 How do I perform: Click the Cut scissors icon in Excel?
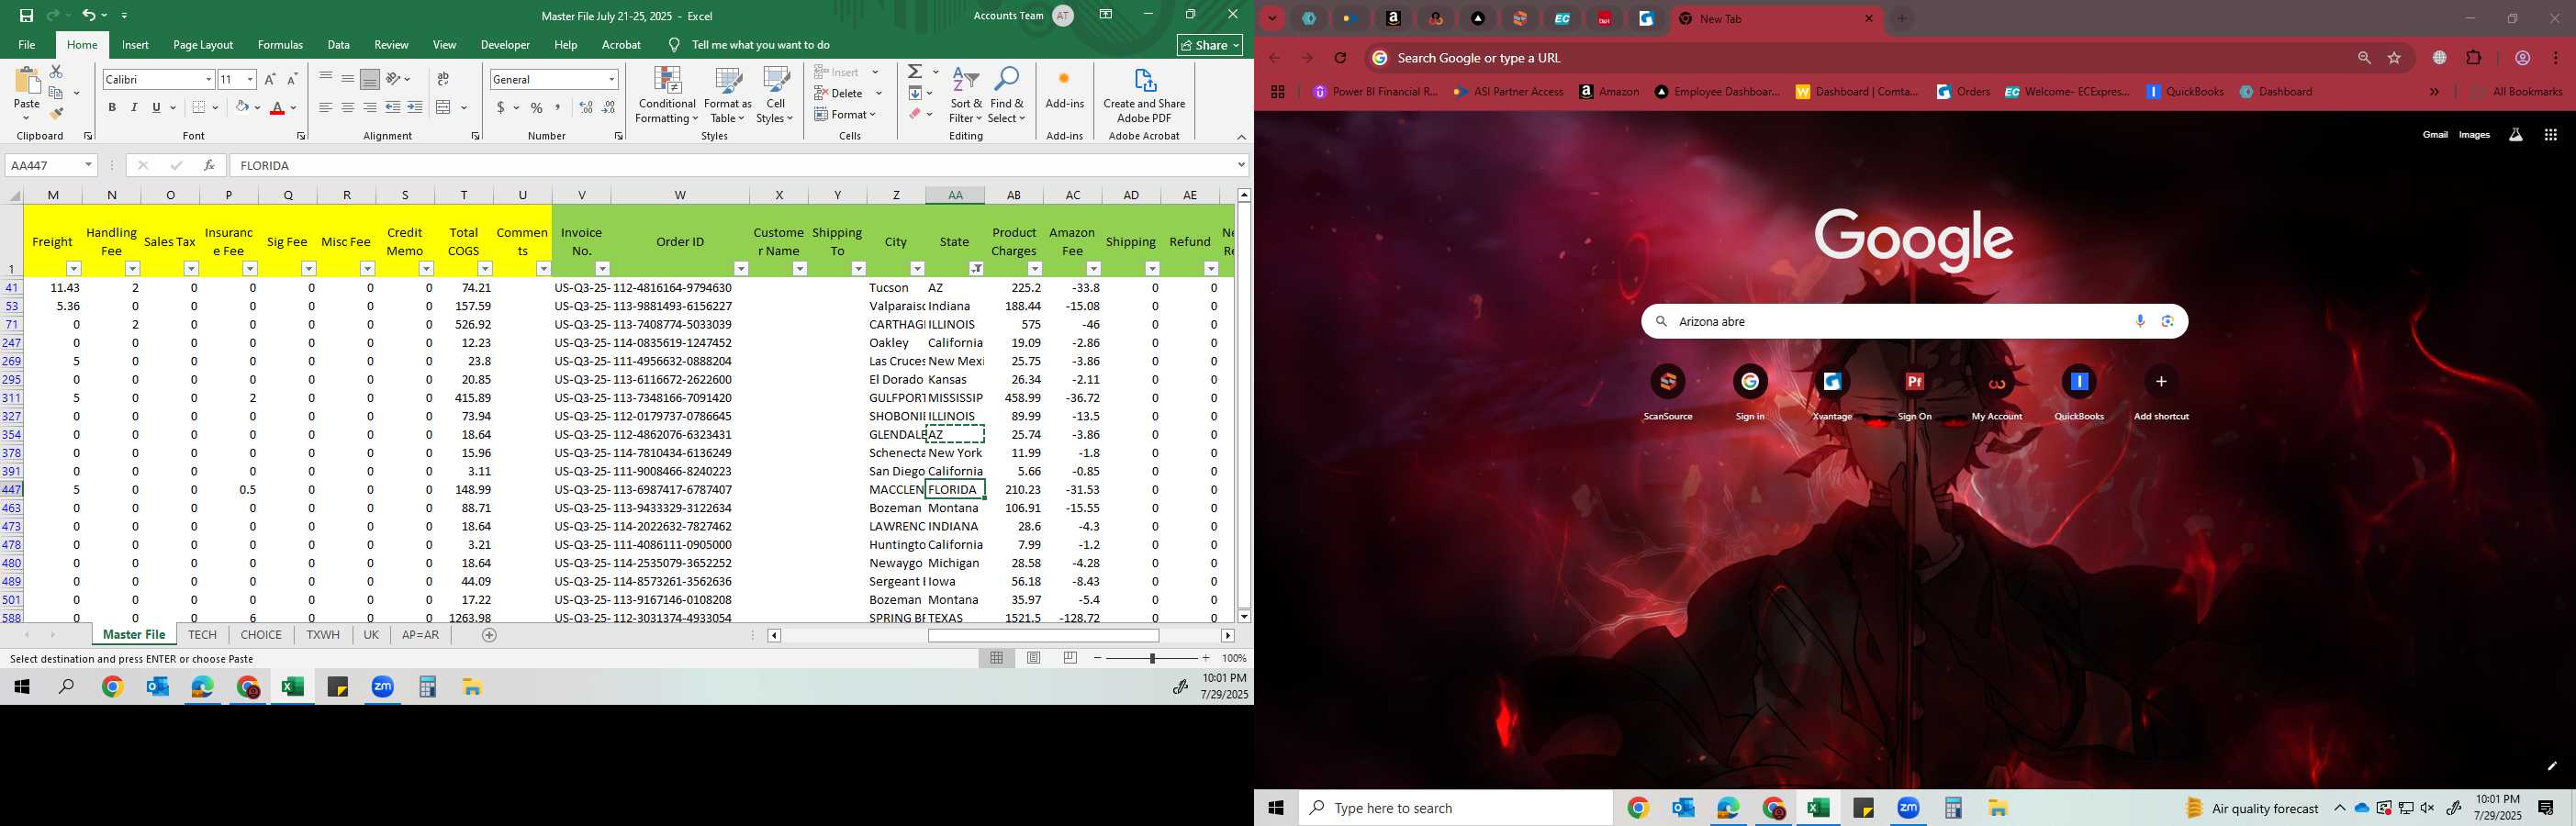pyautogui.click(x=56, y=72)
